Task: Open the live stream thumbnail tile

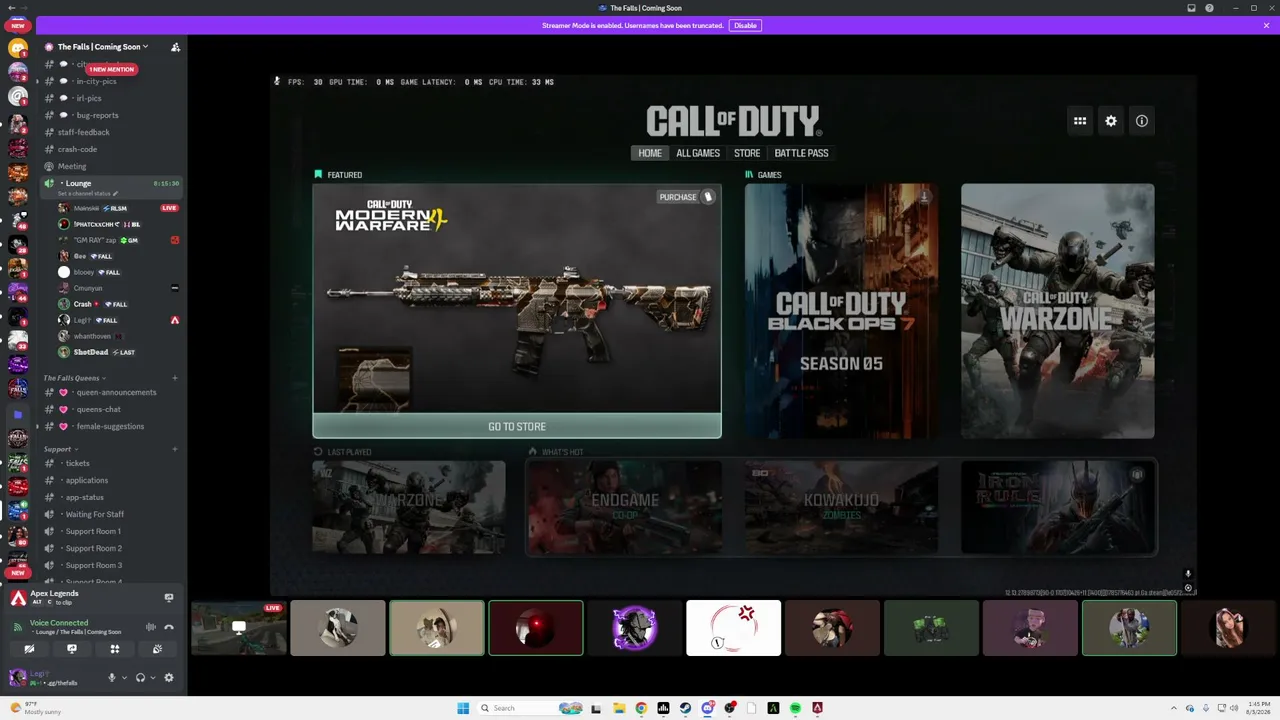Action: click(239, 628)
